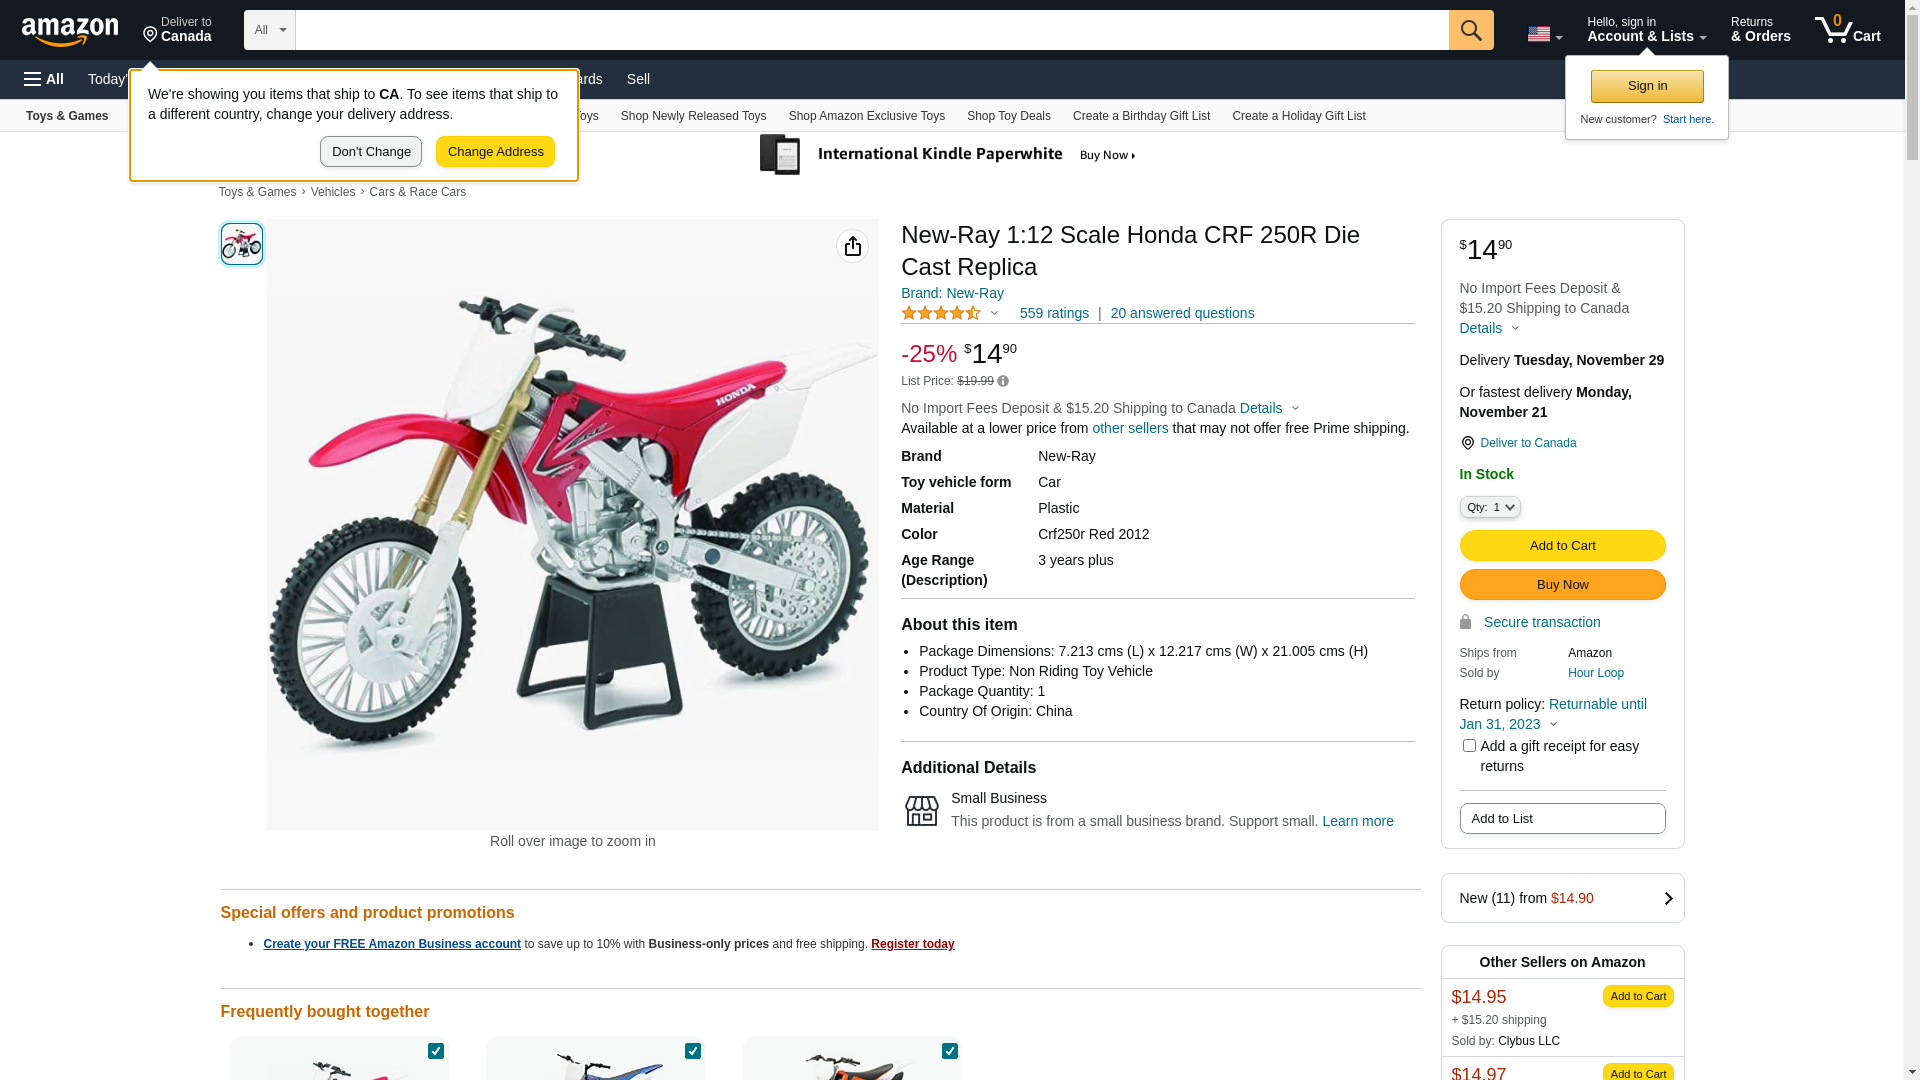Click the List Price info icon
The width and height of the screenshot is (1920, 1080).
point(1003,381)
